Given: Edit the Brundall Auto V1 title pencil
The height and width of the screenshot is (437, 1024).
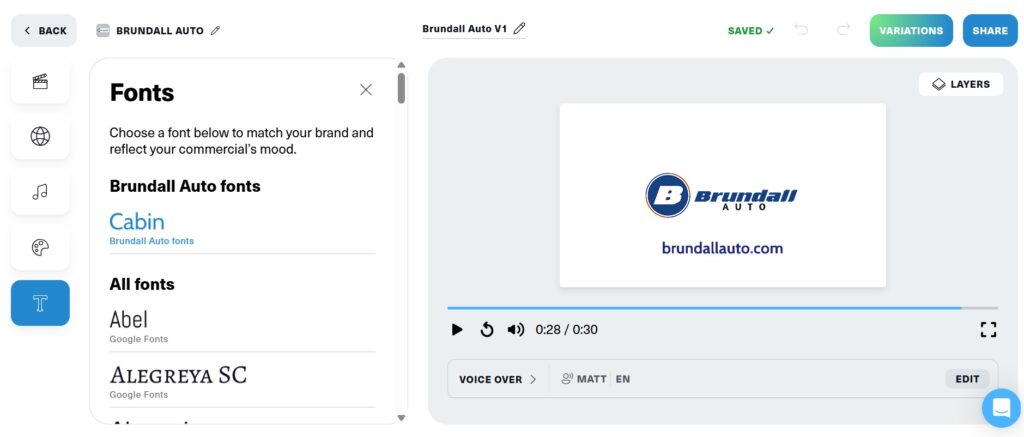Looking at the screenshot, I should click(x=519, y=29).
